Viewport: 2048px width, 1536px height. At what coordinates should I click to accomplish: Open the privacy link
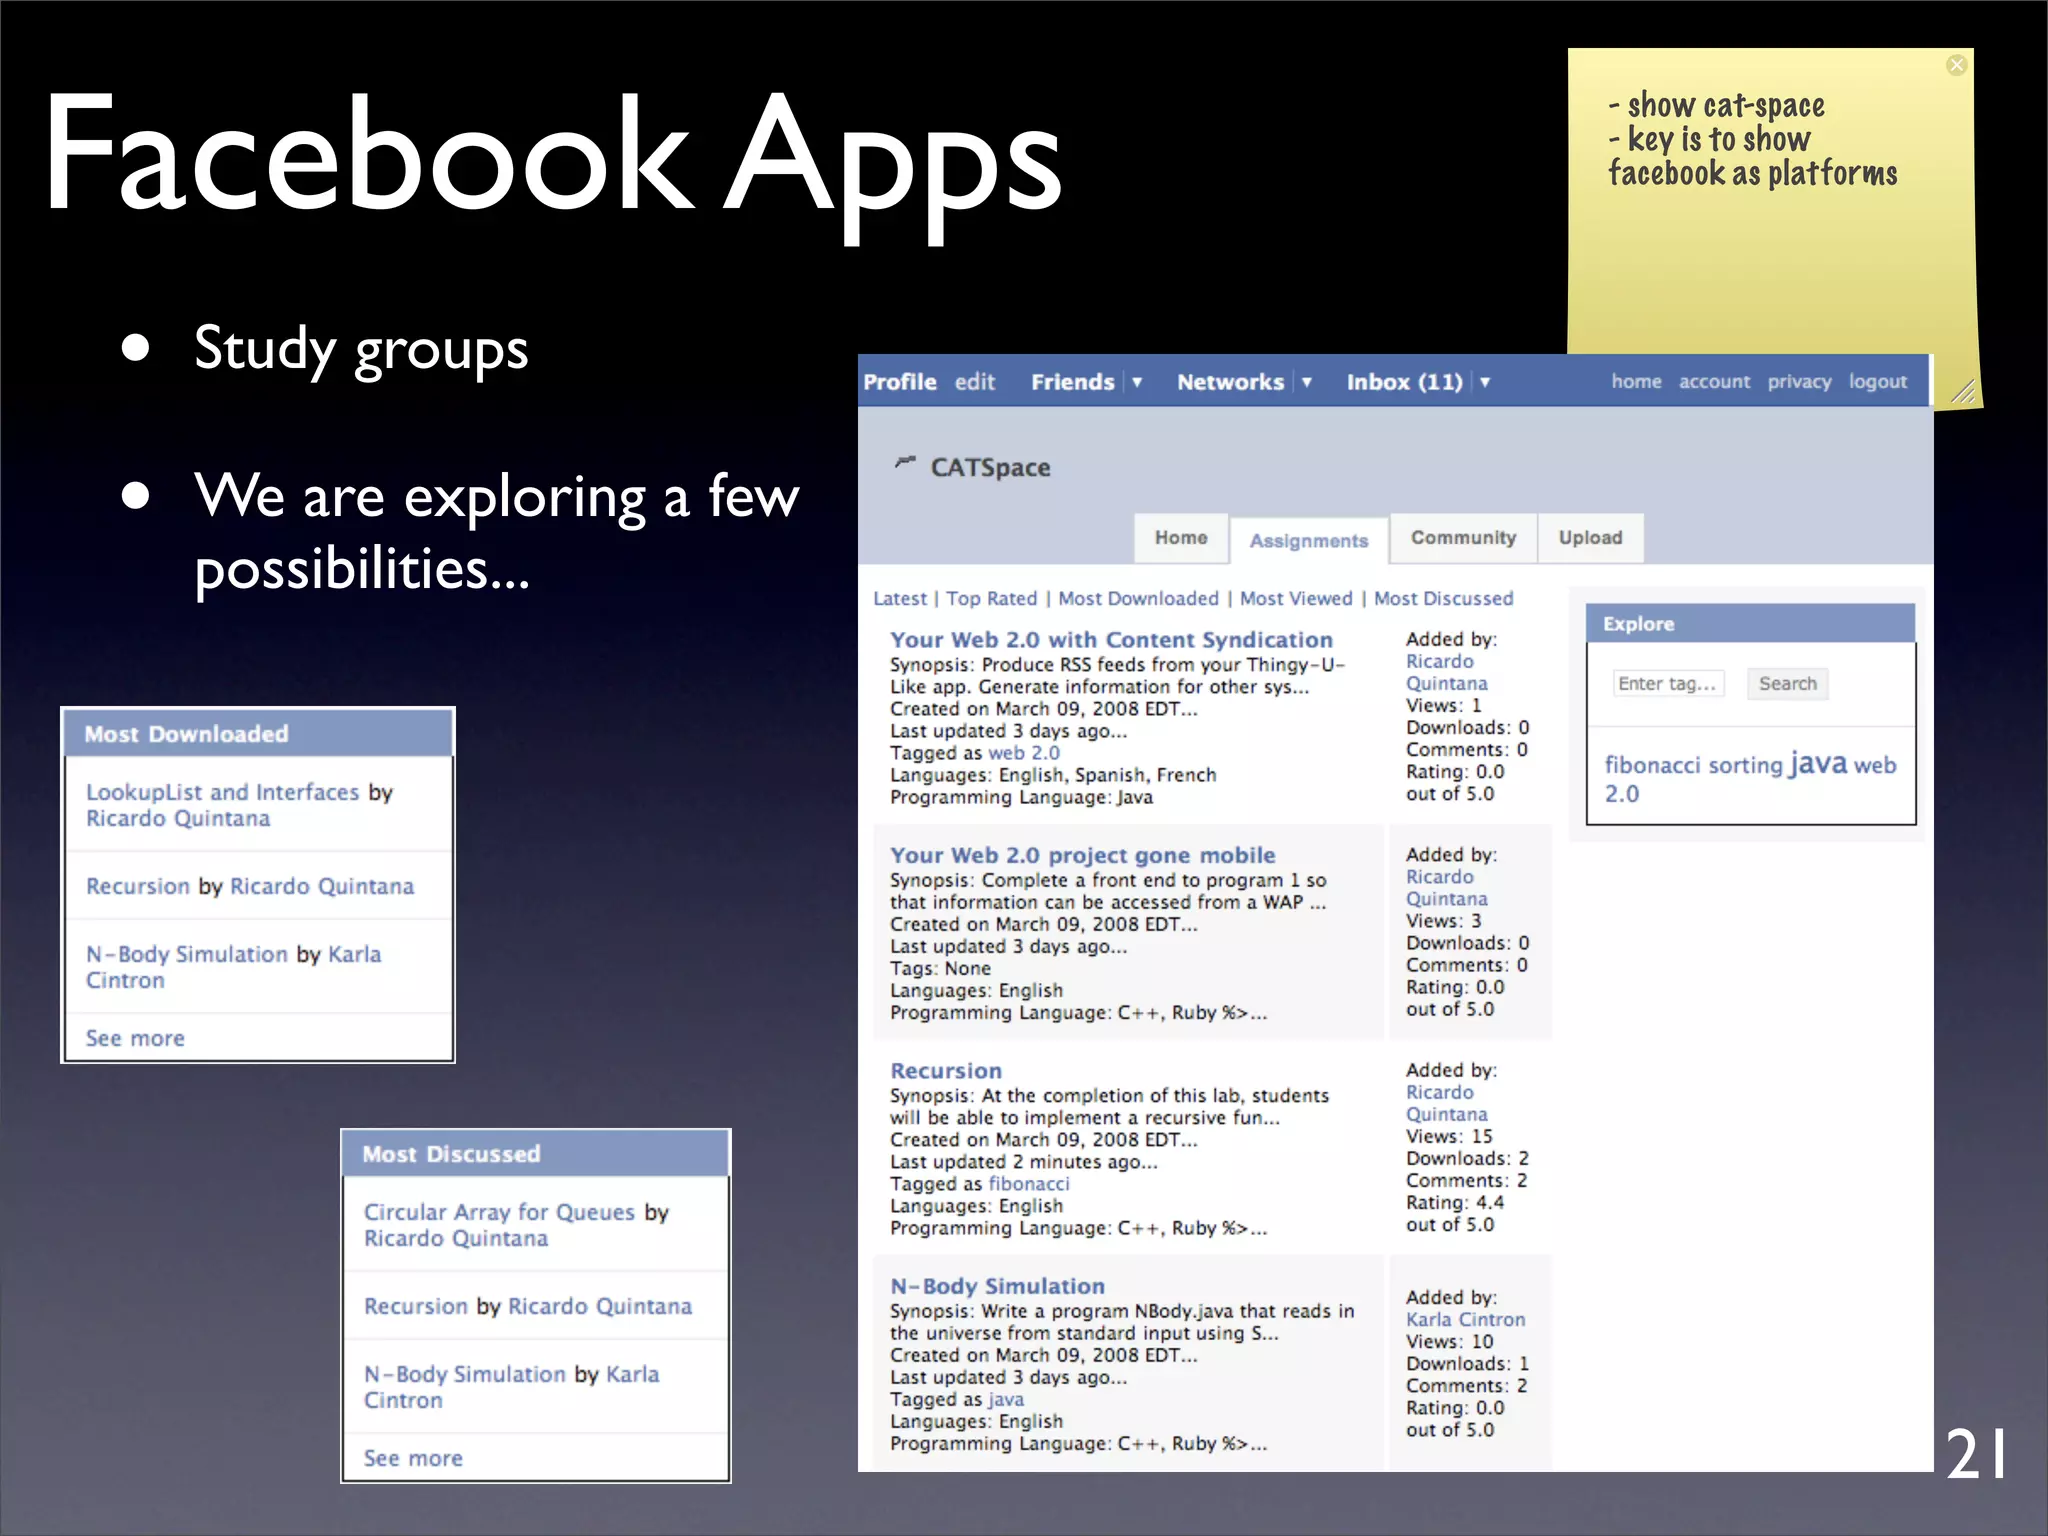point(1799,382)
